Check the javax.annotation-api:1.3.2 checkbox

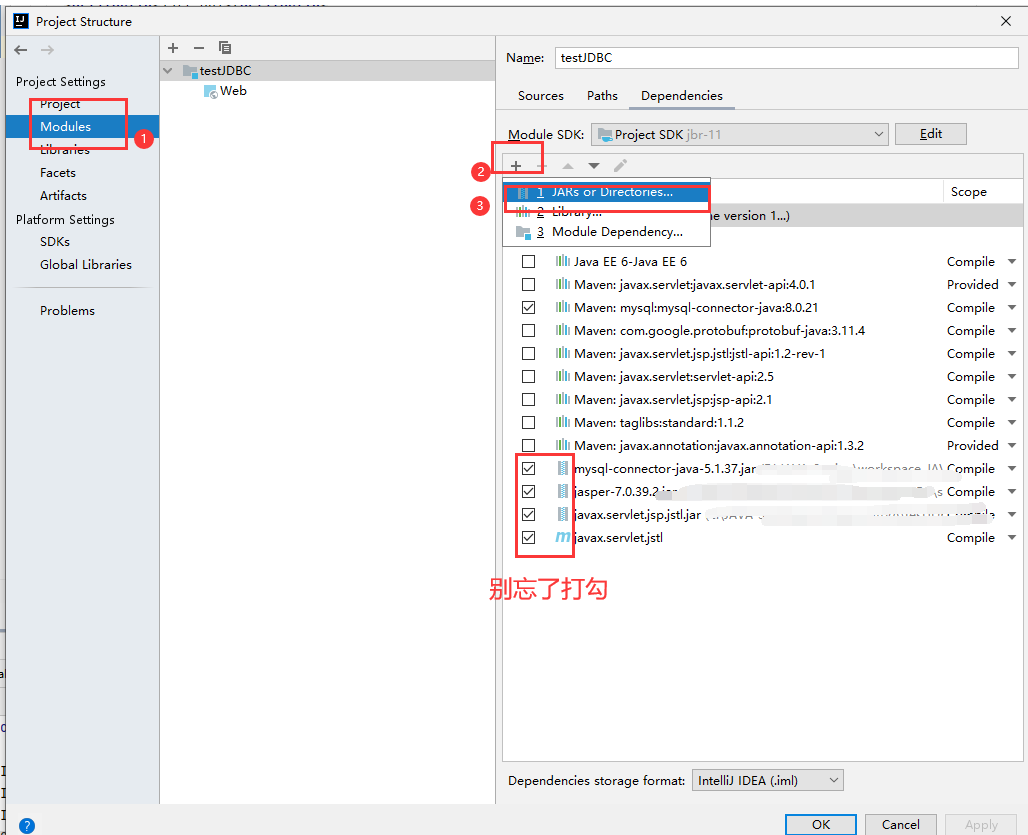(x=528, y=446)
